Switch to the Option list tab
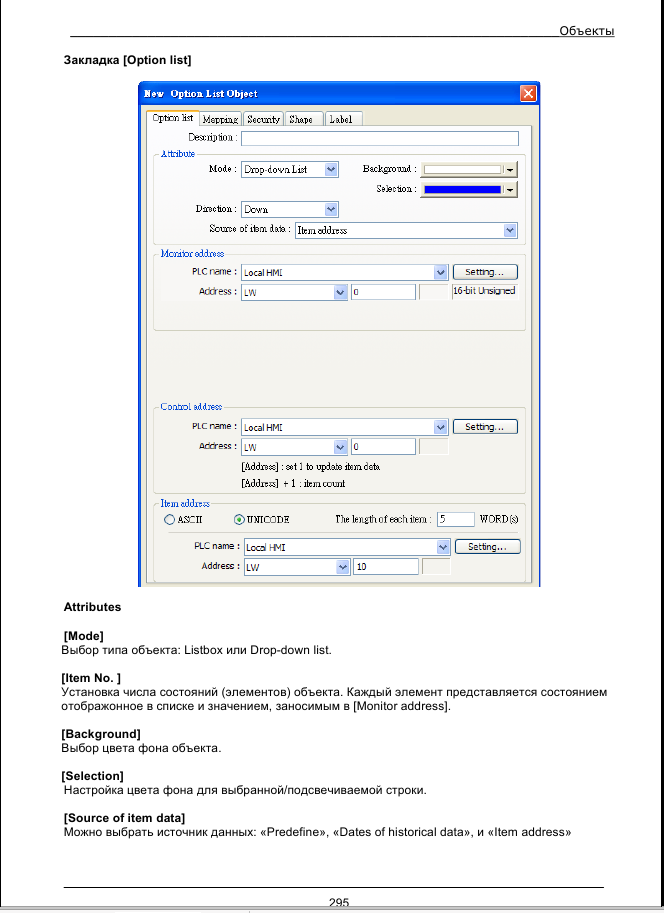This screenshot has width=664, height=913. tap(172, 118)
